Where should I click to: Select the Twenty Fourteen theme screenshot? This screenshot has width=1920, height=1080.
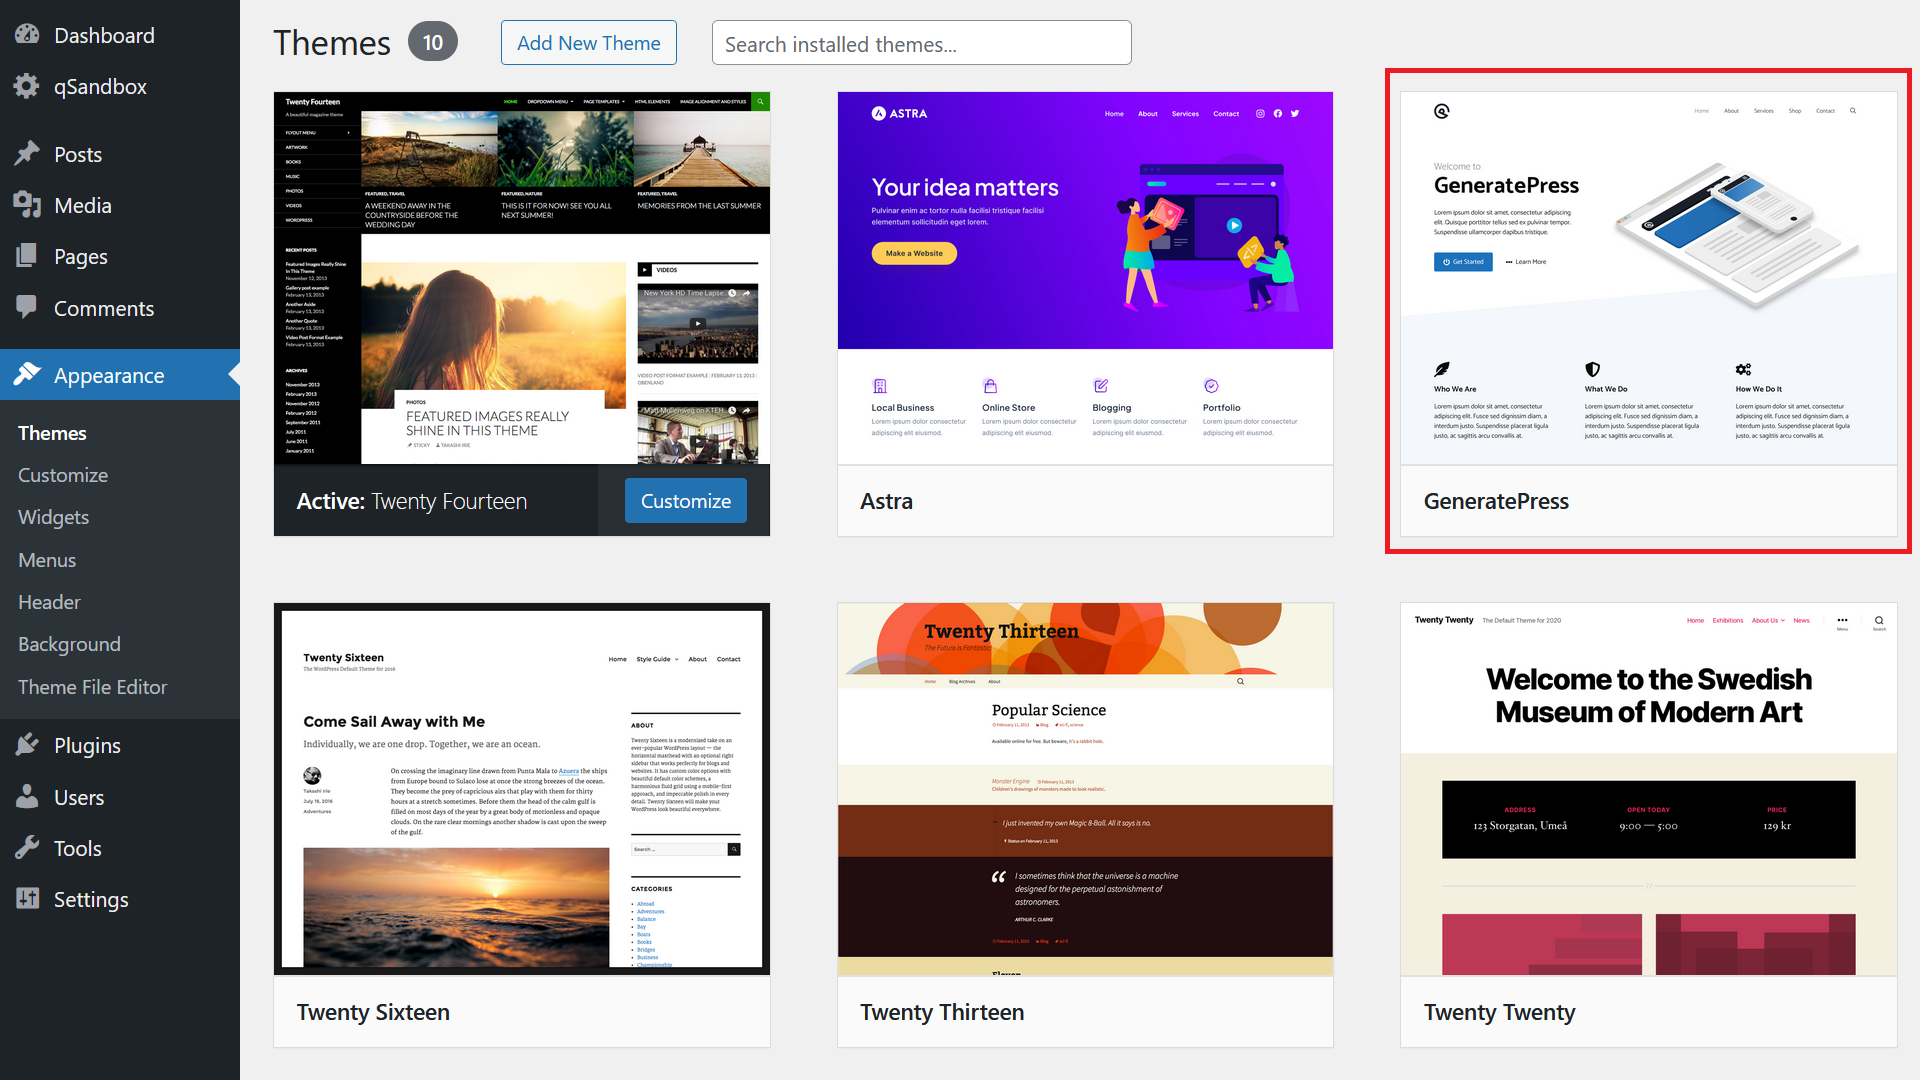(522, 278)
